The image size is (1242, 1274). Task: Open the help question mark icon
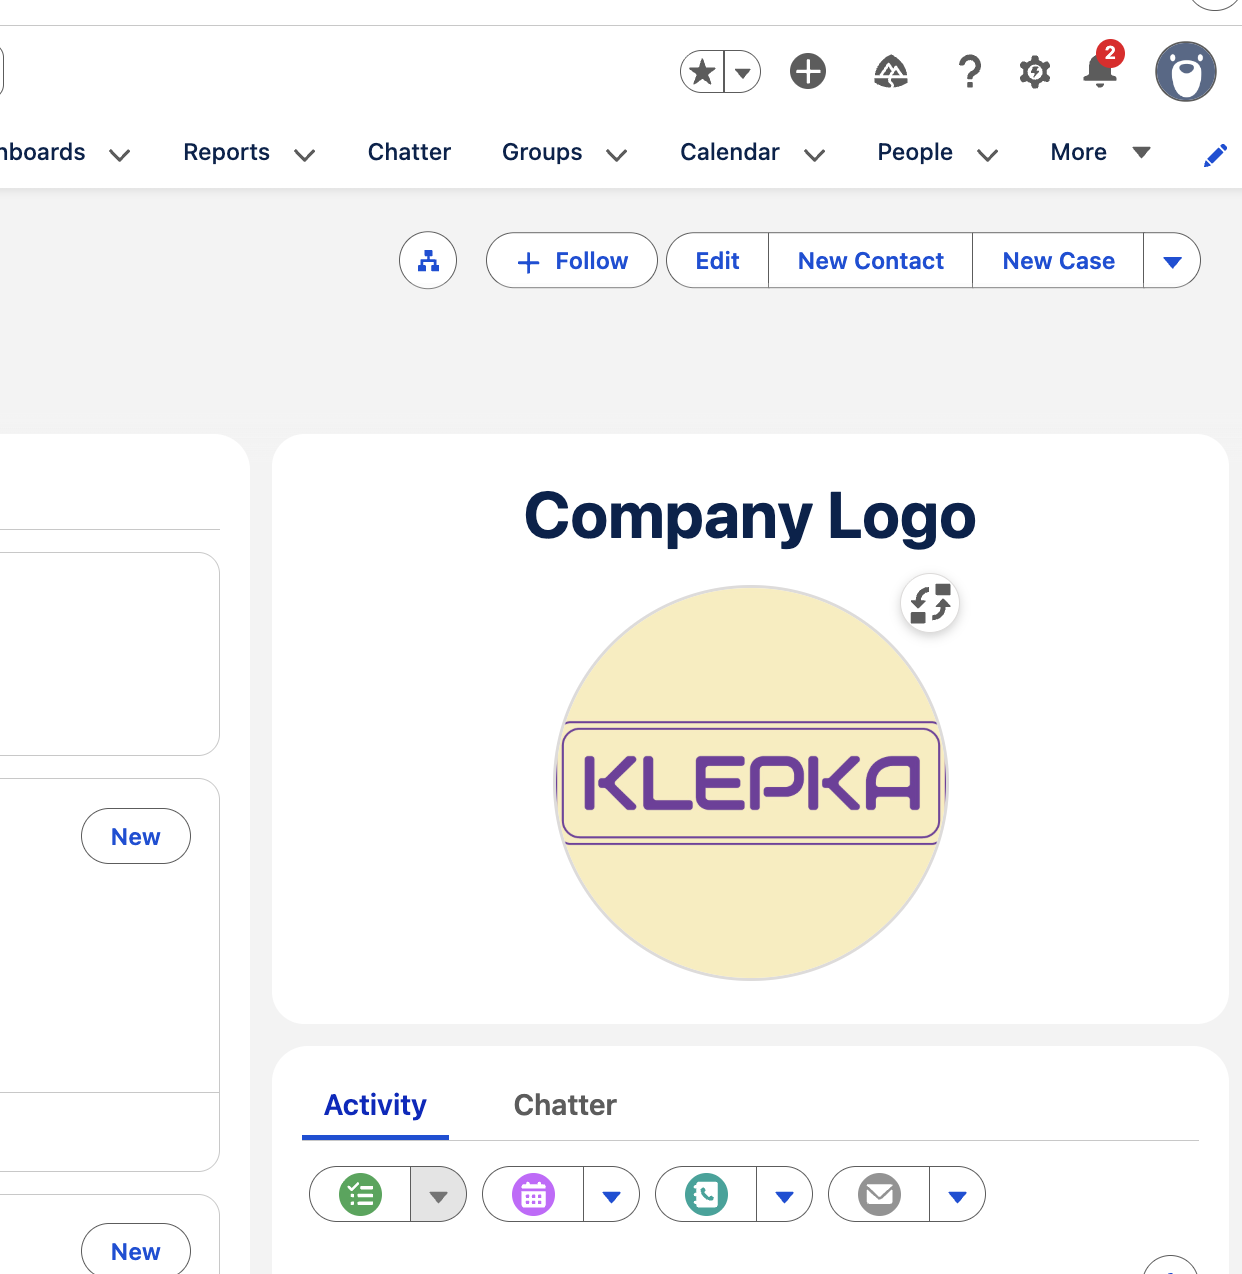click(969, 72)
